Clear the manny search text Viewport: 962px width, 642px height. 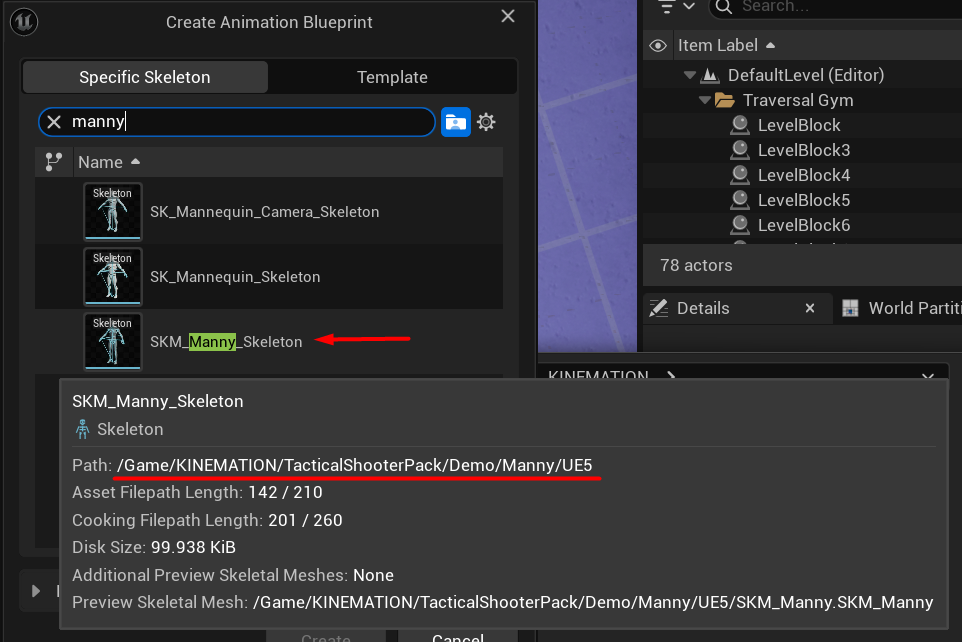coord(54,122)
